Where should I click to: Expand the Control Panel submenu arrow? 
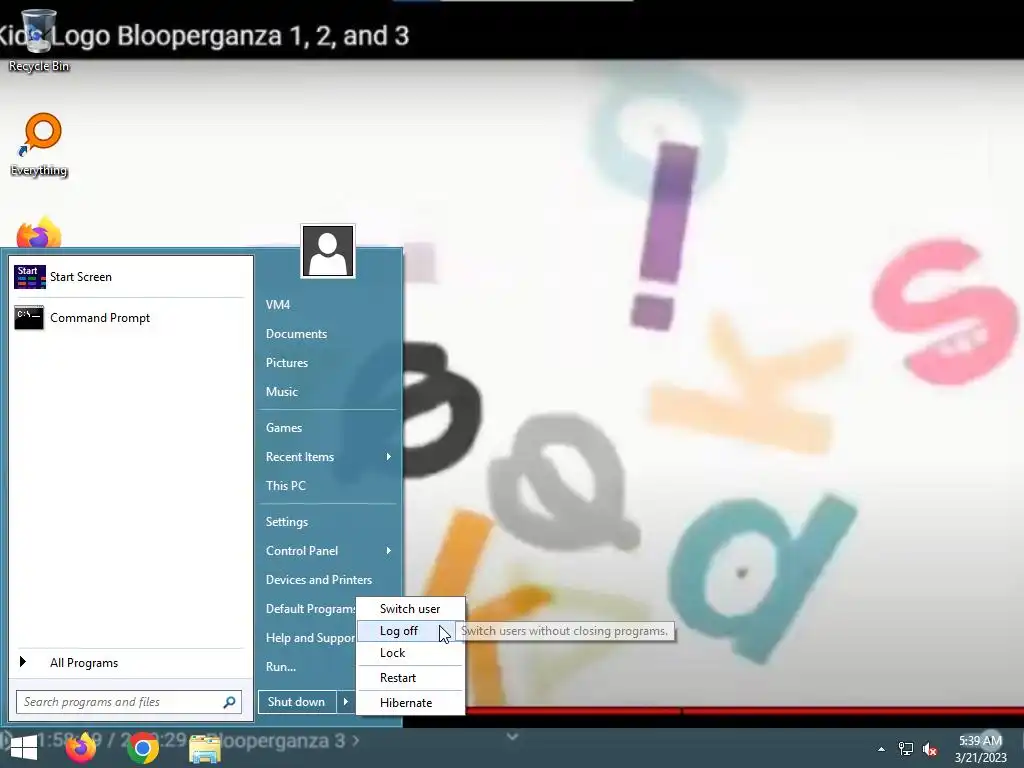click(x=389, y=551)
